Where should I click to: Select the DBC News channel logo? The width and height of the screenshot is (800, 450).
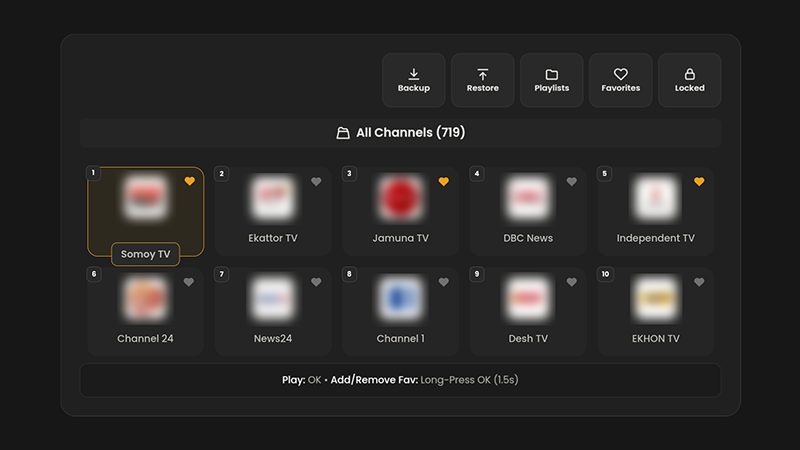528,198
